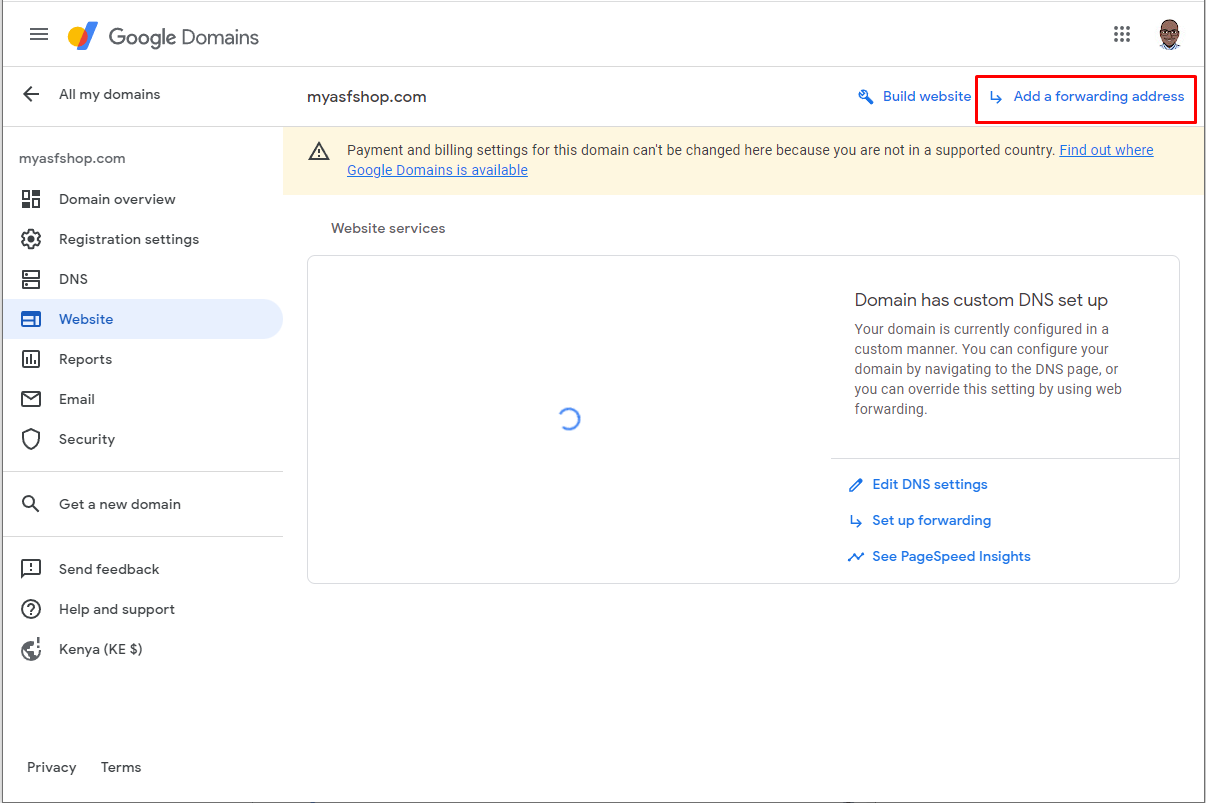
Task: Open the Google apps grid
Action: [1122, 35]
